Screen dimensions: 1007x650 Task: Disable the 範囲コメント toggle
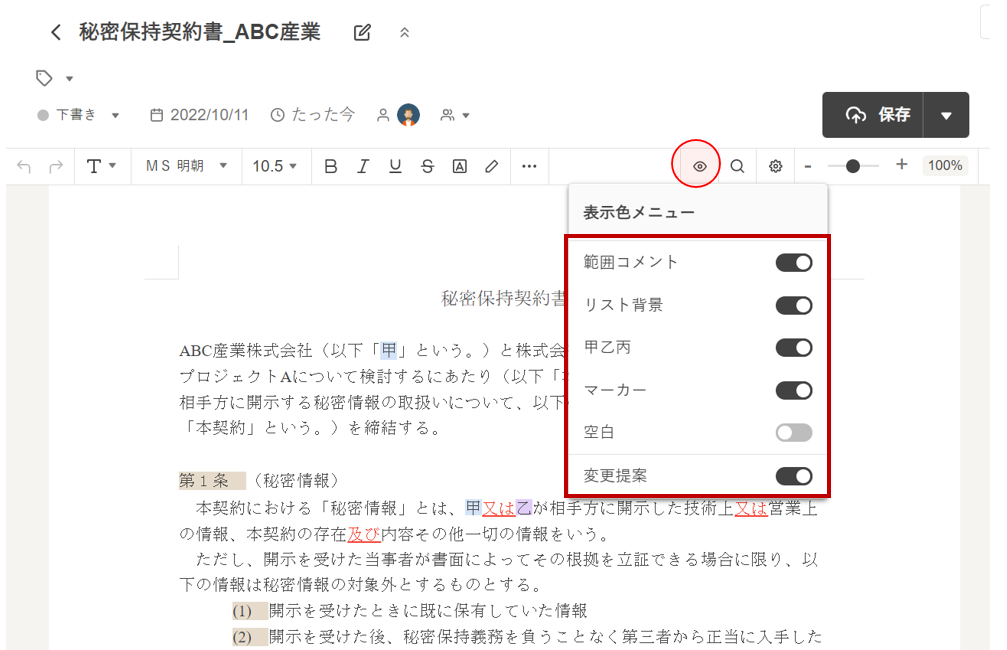click(x=793, y=263)
